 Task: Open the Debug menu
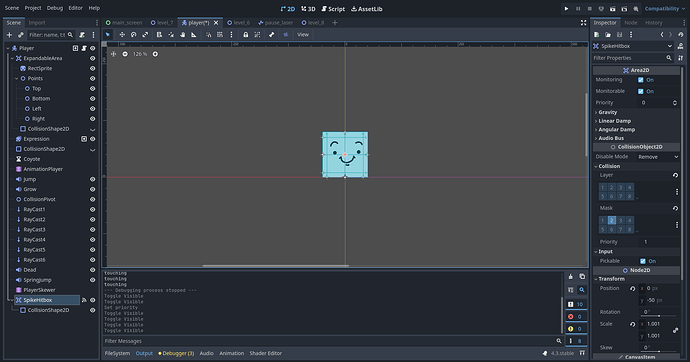point(55,8)
